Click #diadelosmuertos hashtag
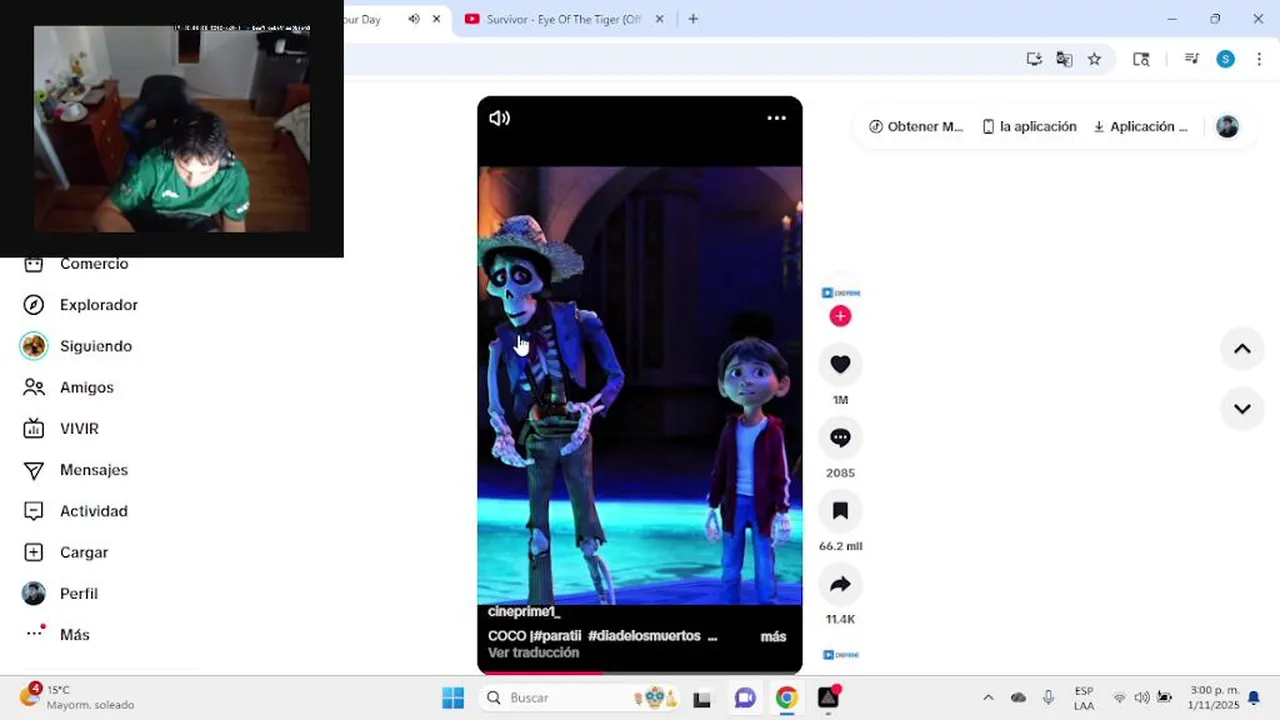Image resolution: width=1280 pixels, height=720 pixels. pyautogui.click(x=644, y=636)
